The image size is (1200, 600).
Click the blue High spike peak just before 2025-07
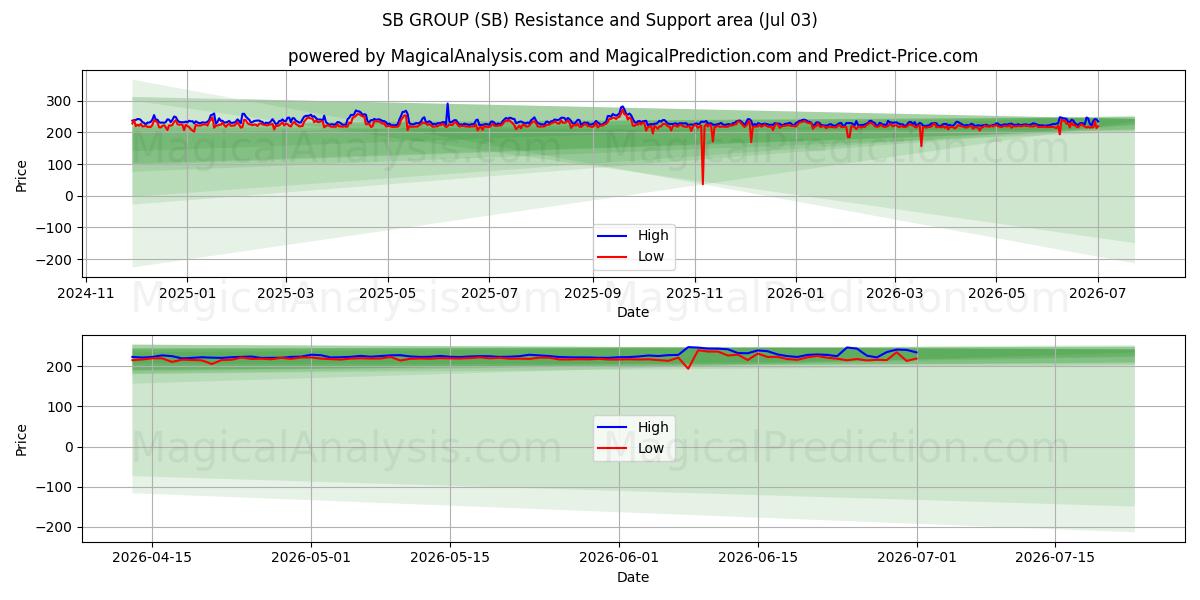tap(447, 104)
